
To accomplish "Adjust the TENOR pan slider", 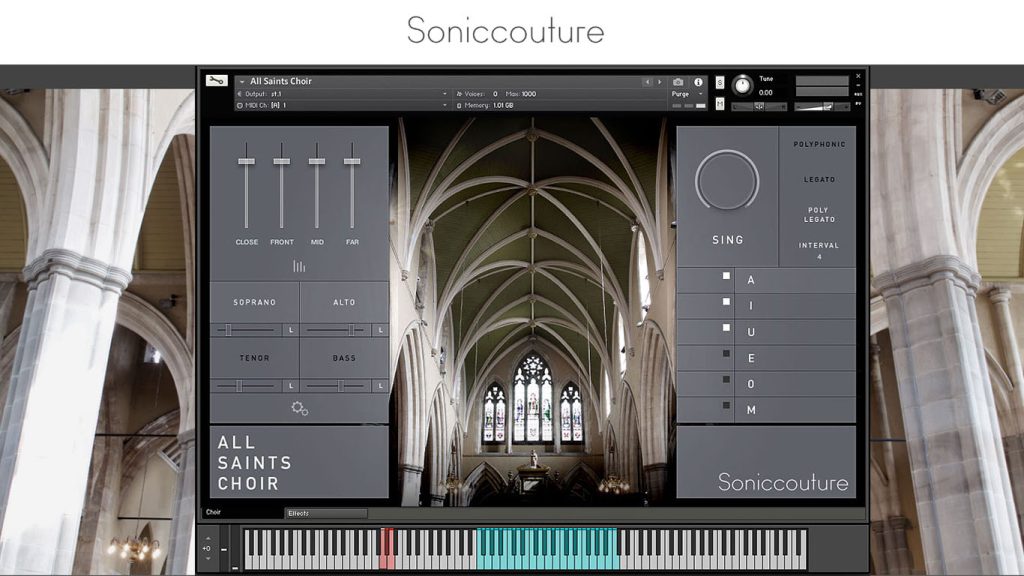I will [239, 386].
